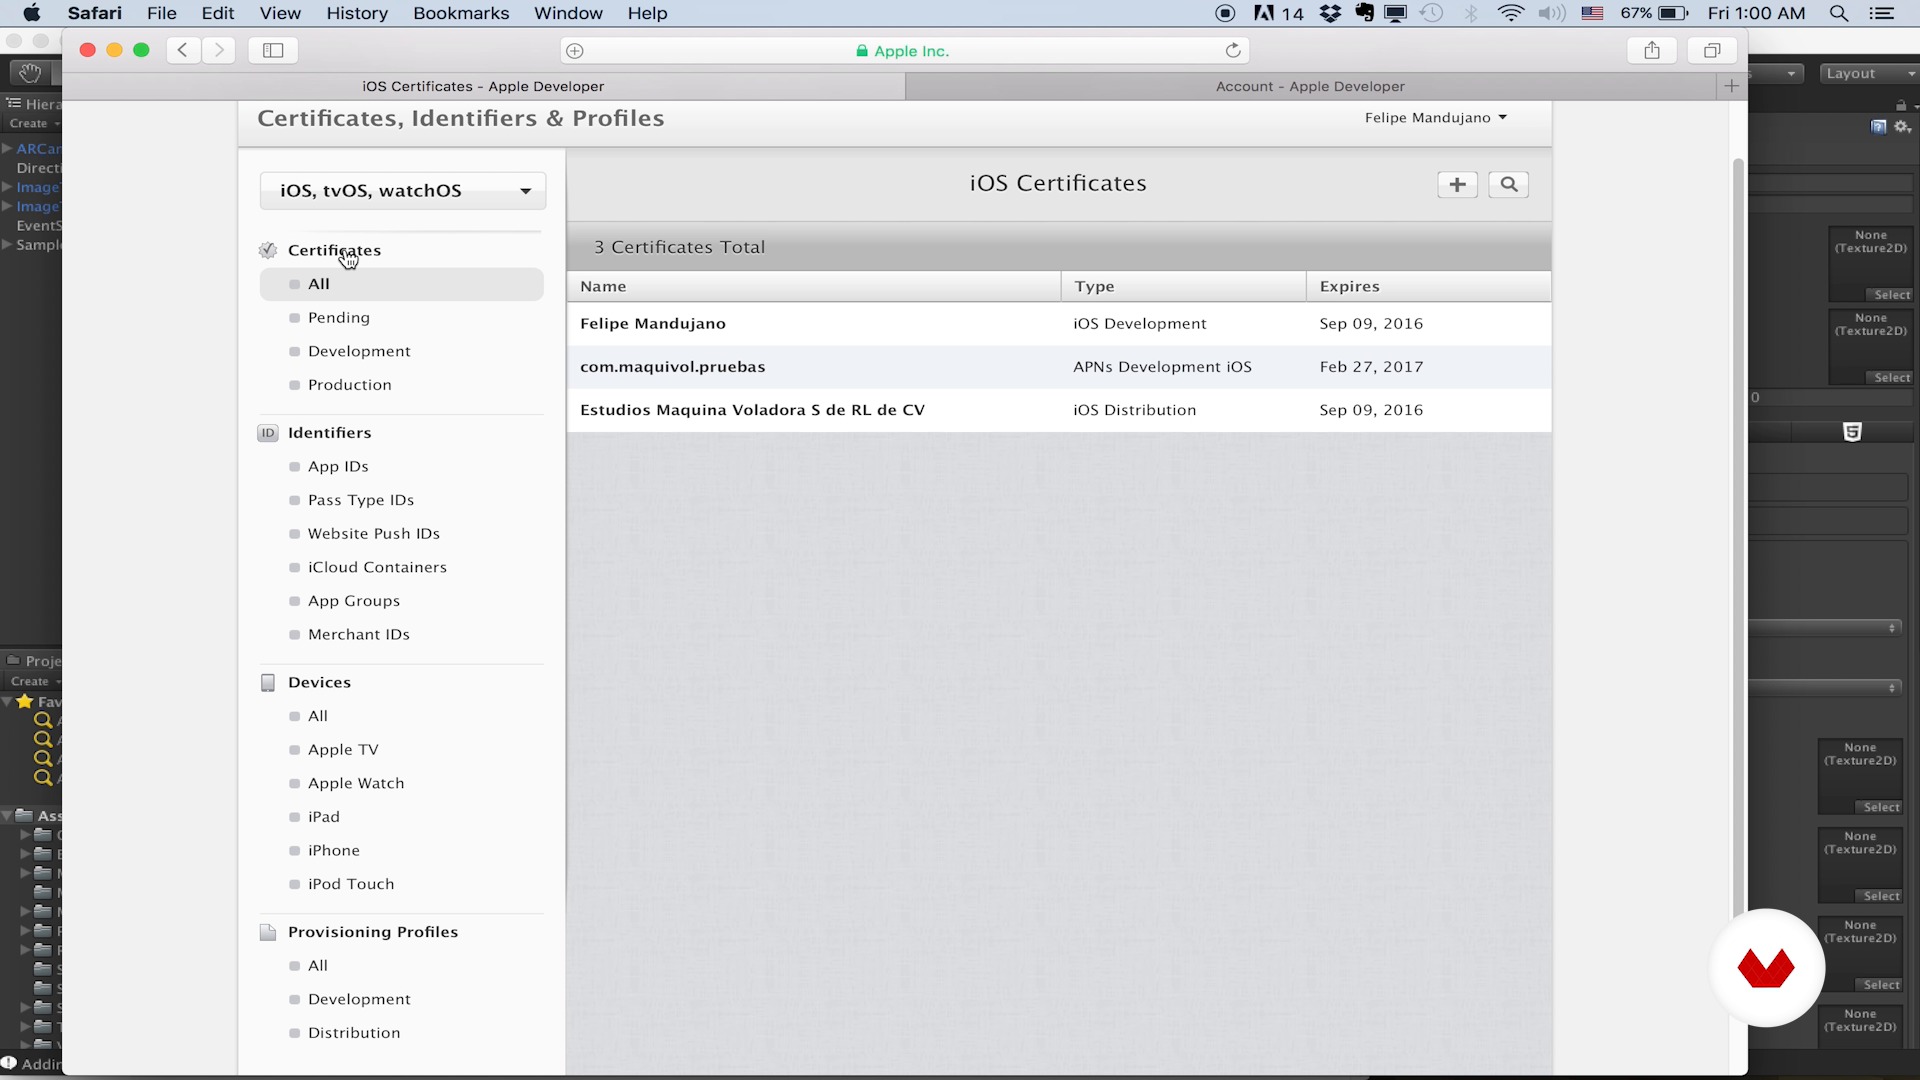
Task: Open Merchant IDs
Action: [359, 635]
